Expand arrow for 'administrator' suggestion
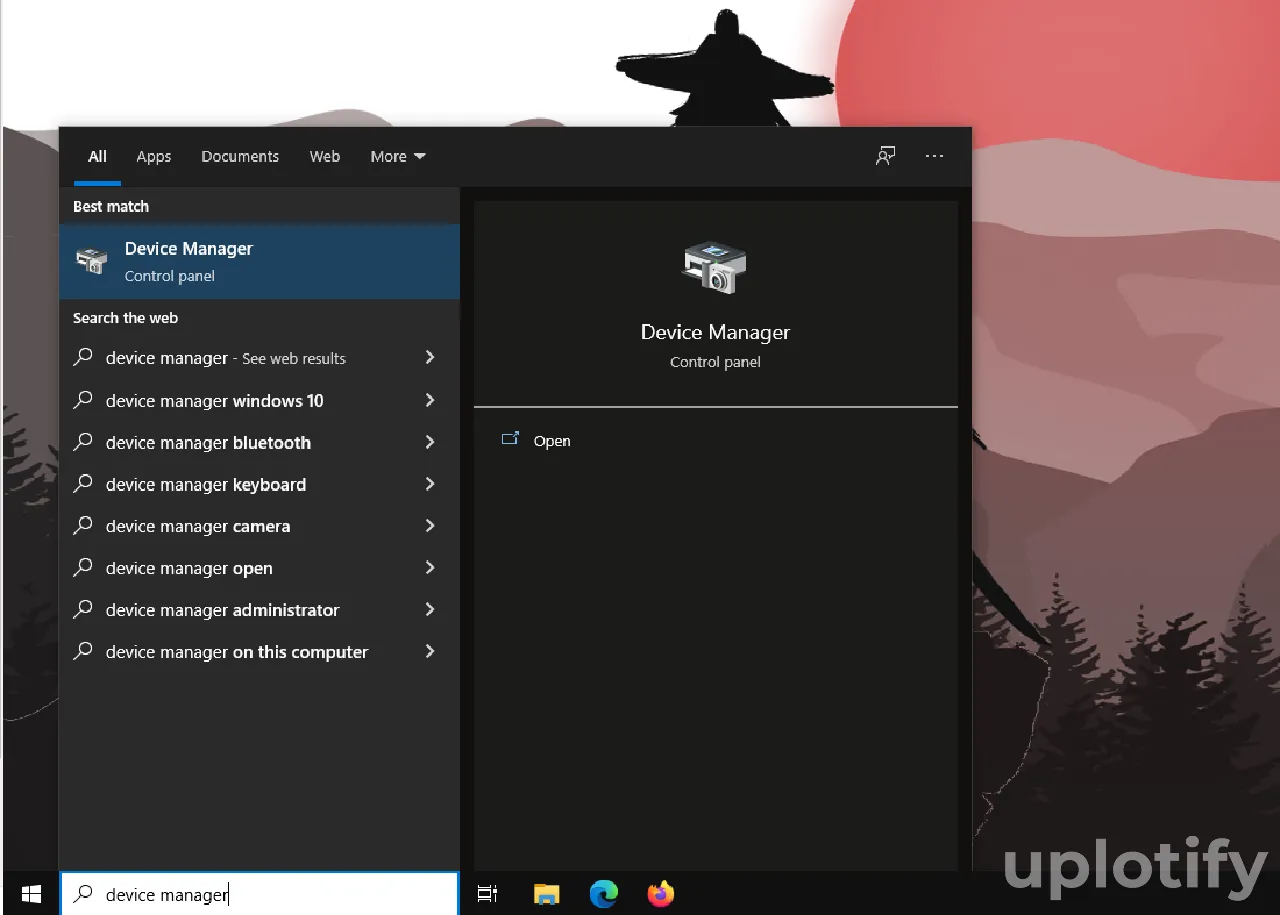The image size is (1280, 915). click(x=430, y=609)
